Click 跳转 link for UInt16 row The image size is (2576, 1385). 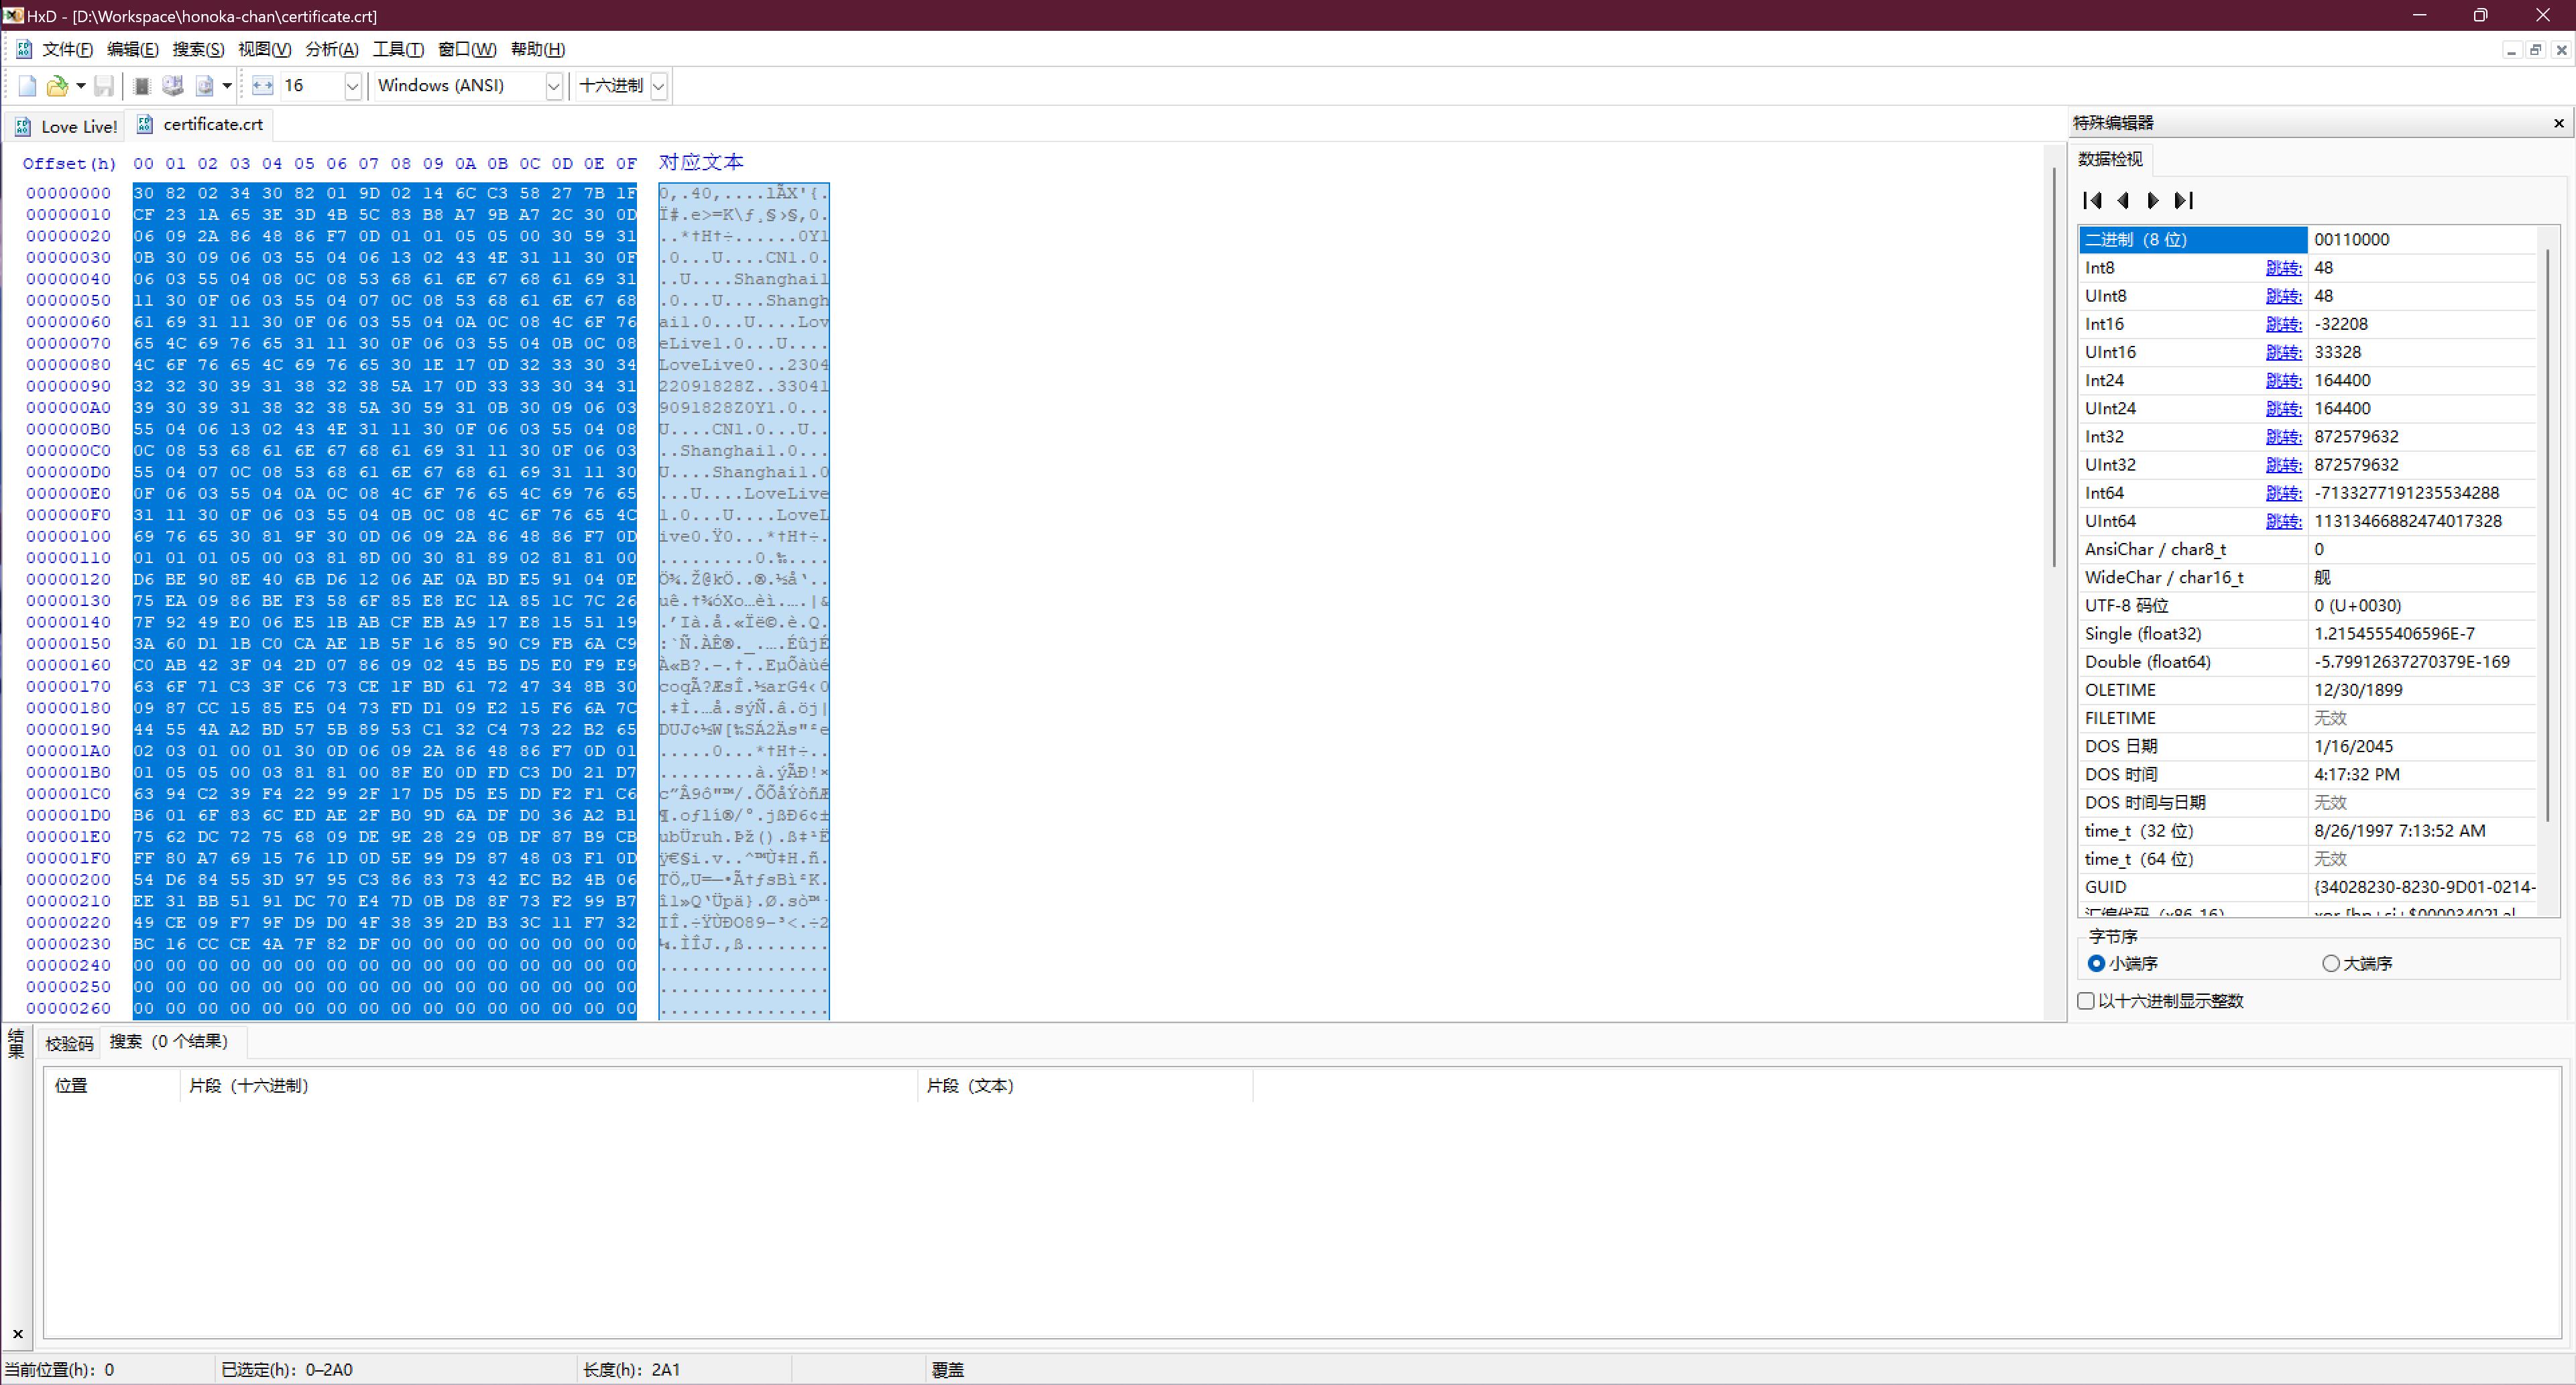pyautogui.click(x=2283, y=352)
